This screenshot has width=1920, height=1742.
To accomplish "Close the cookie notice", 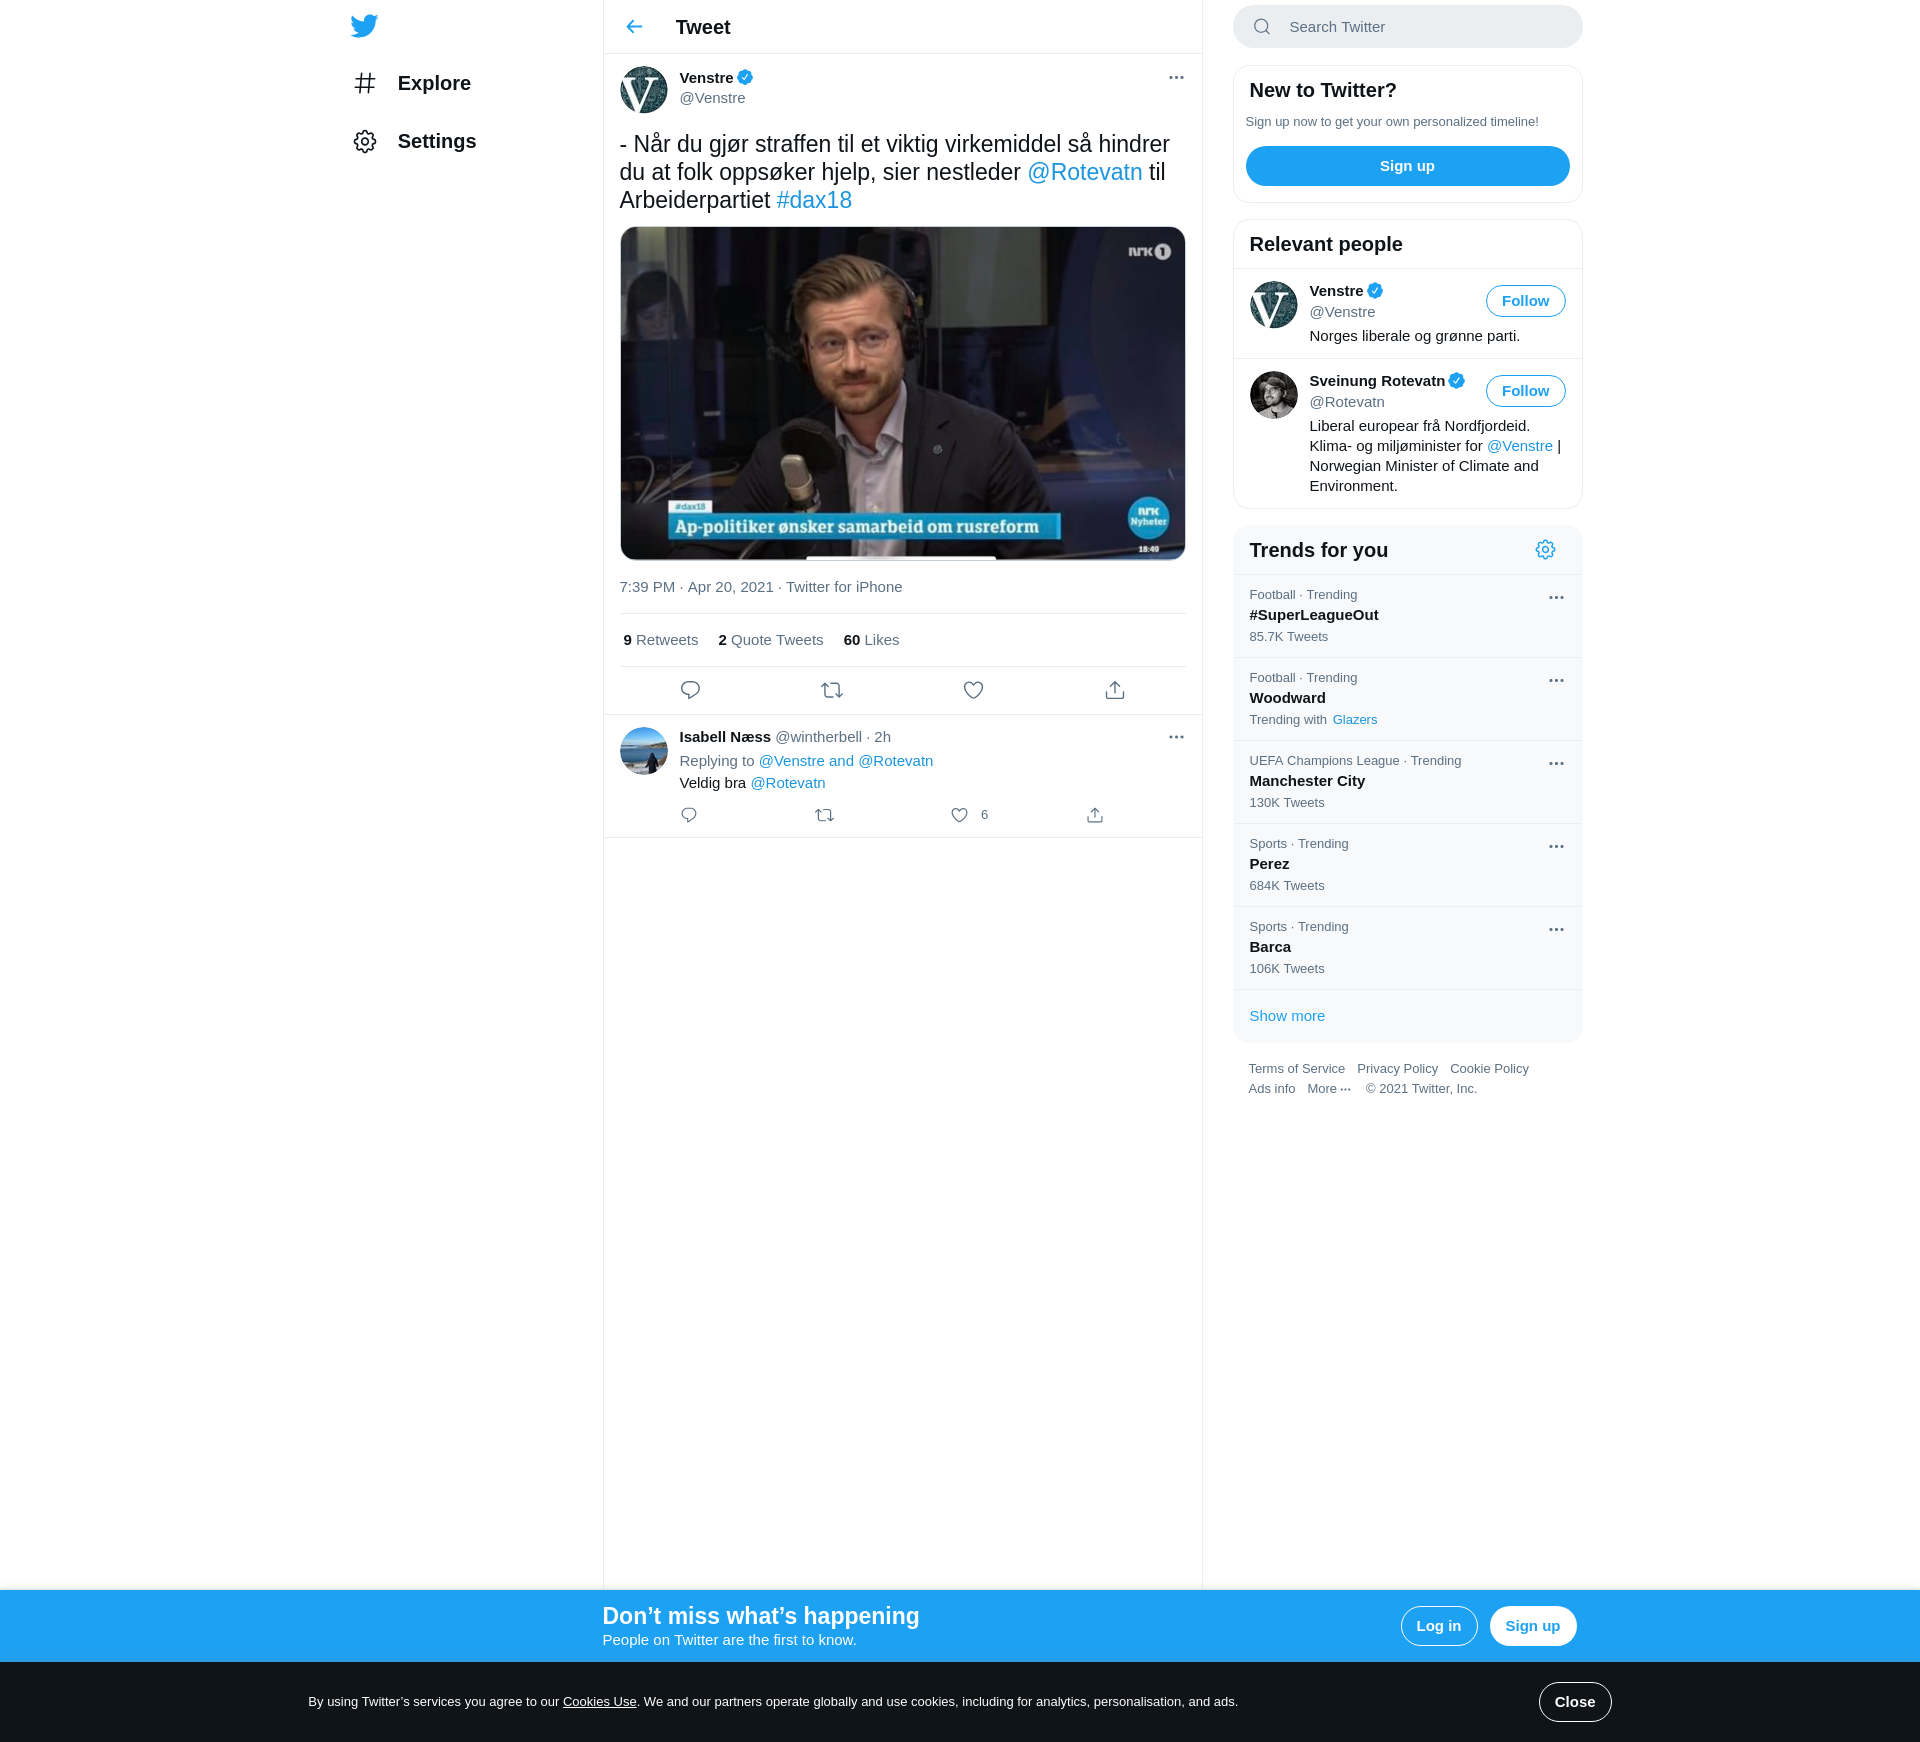I will [1574, 1702].
